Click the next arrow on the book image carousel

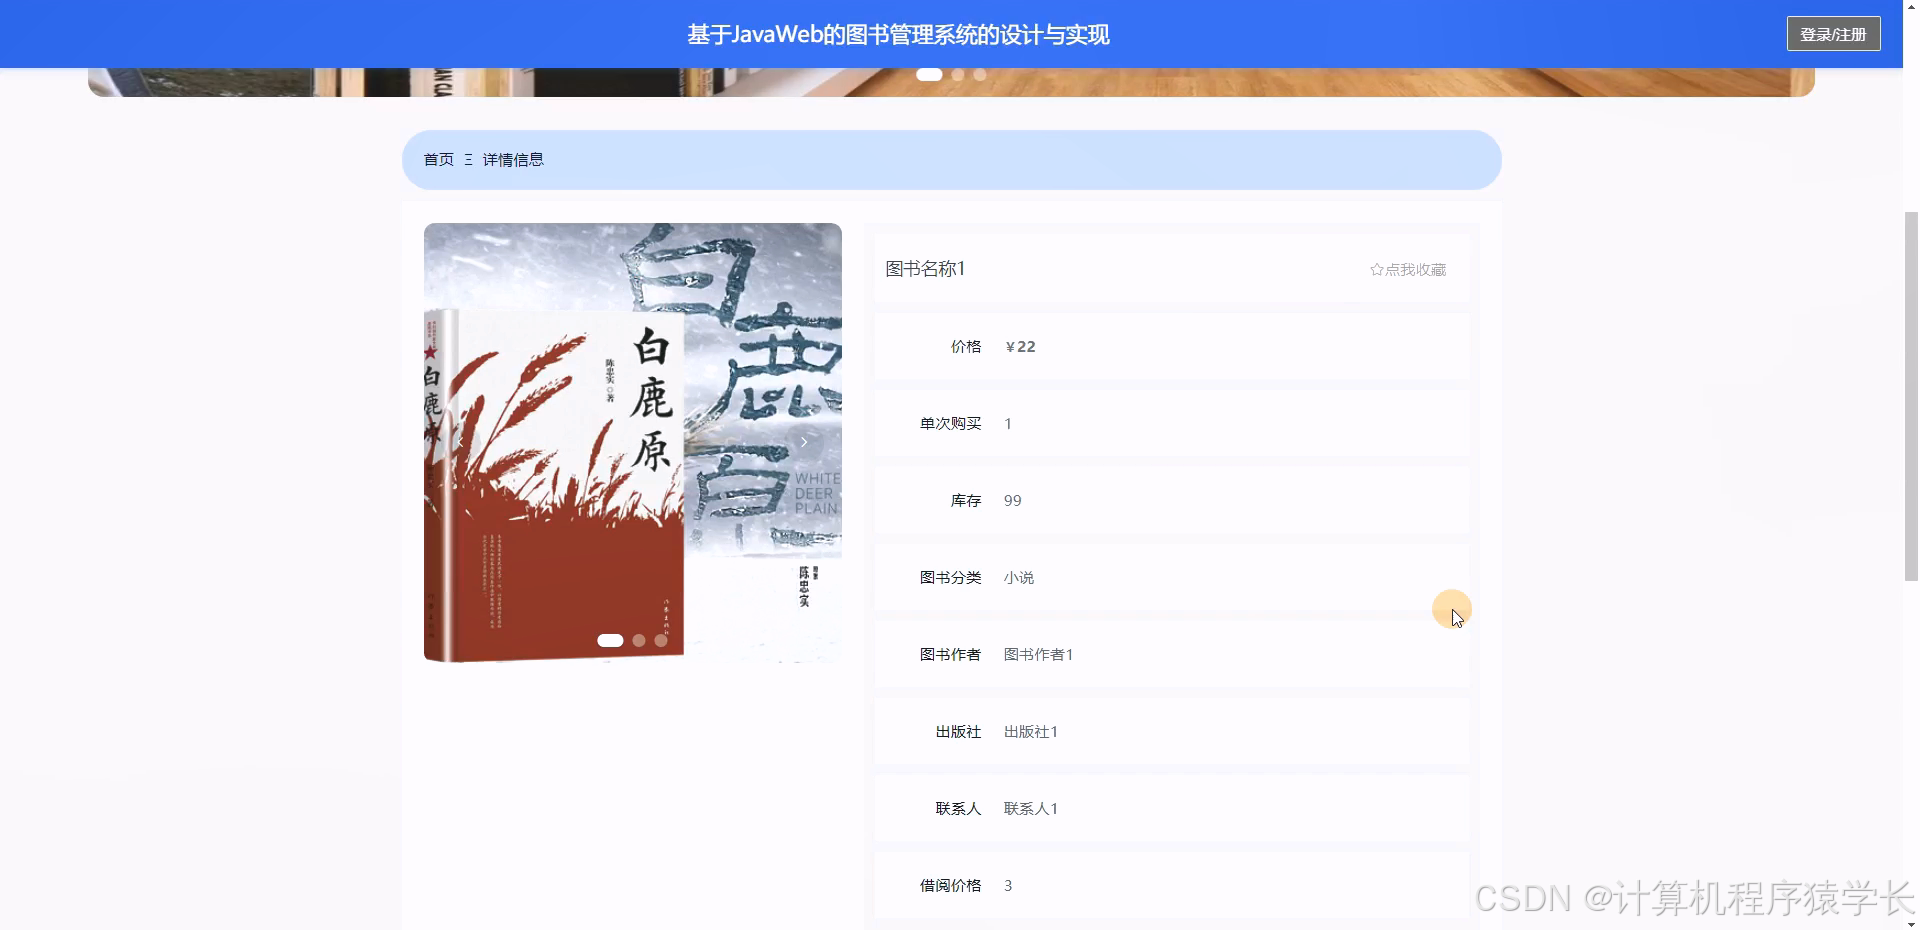tap(804, 441)
